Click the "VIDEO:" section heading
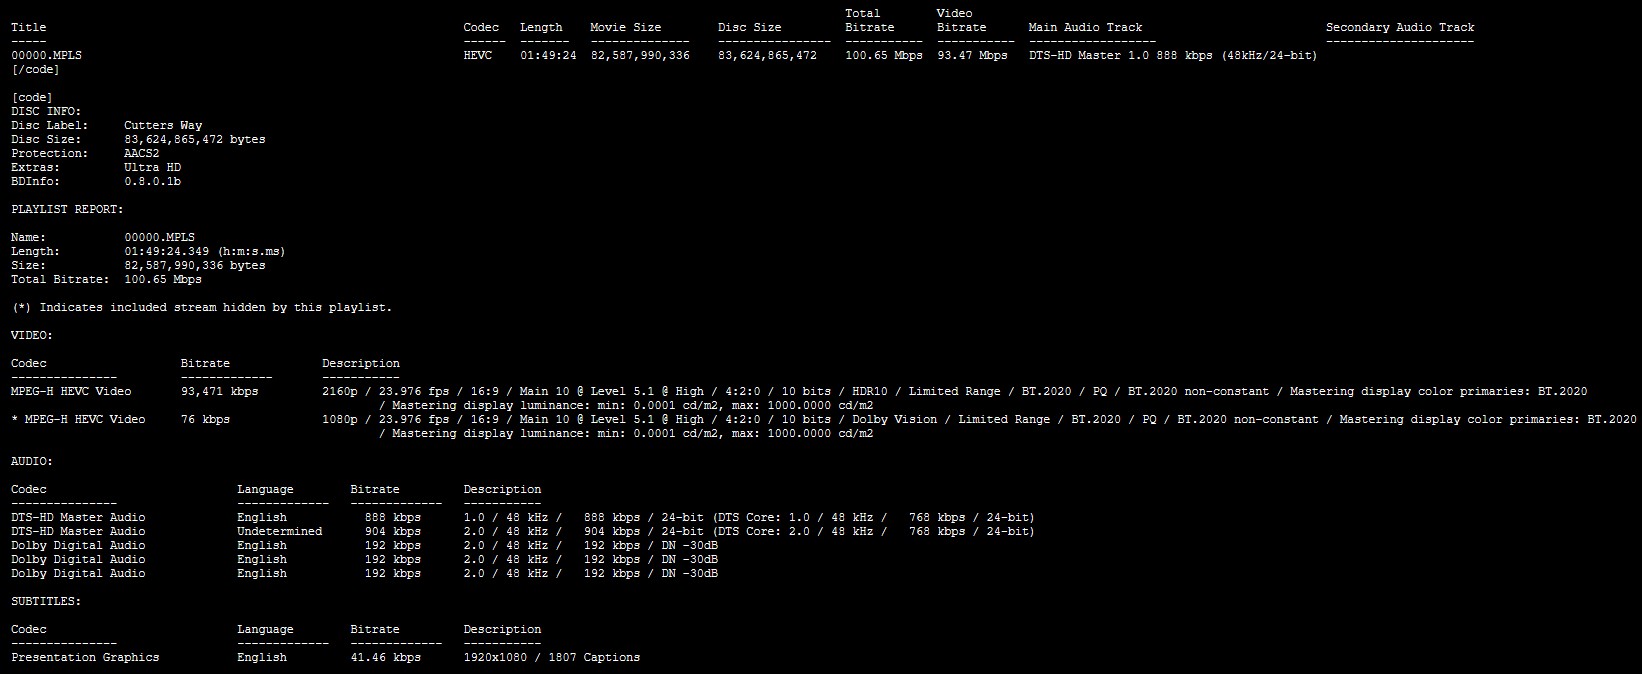 (32, 336)
